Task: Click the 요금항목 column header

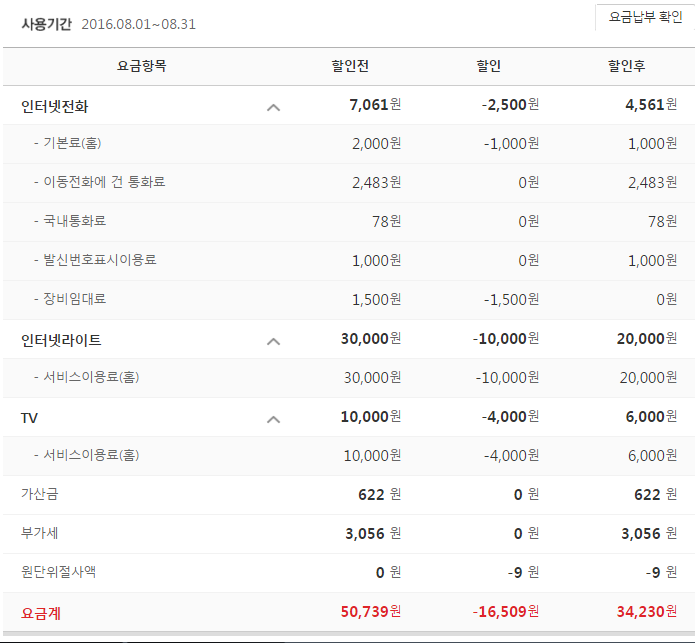Action: pyautogui.click(x=142, y=67)
